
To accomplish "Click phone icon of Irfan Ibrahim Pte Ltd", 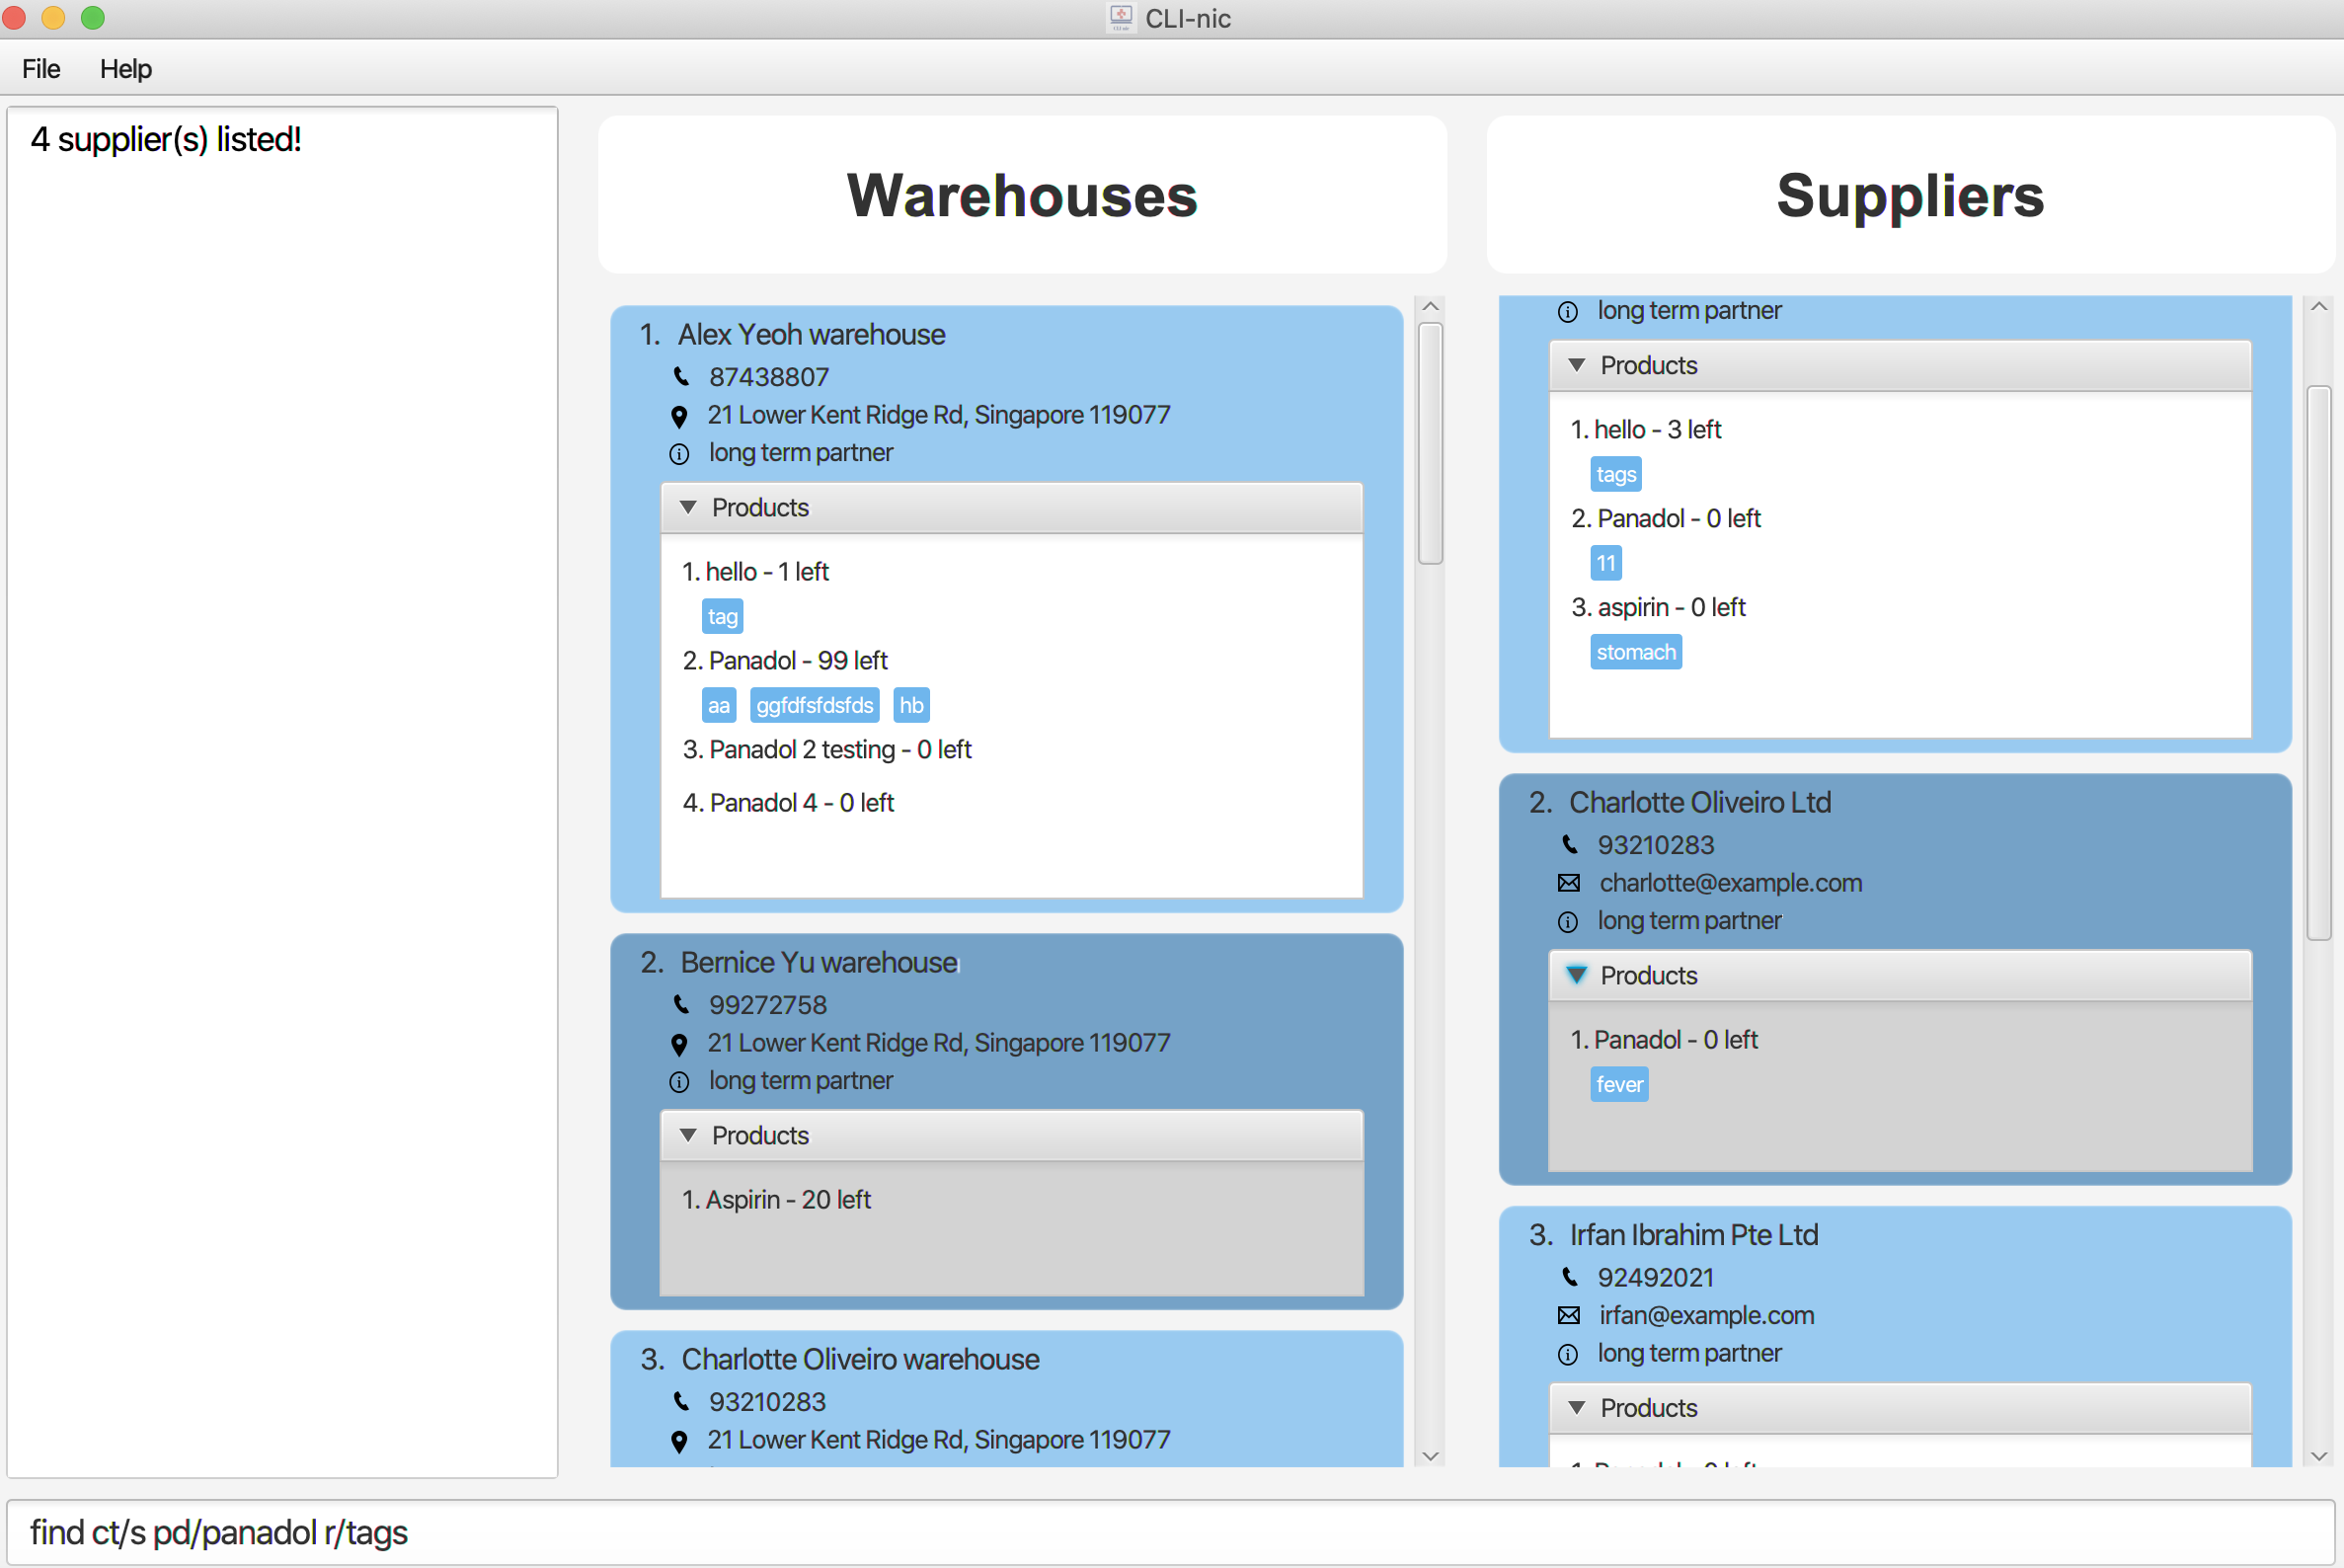I will point(1570,1277).
